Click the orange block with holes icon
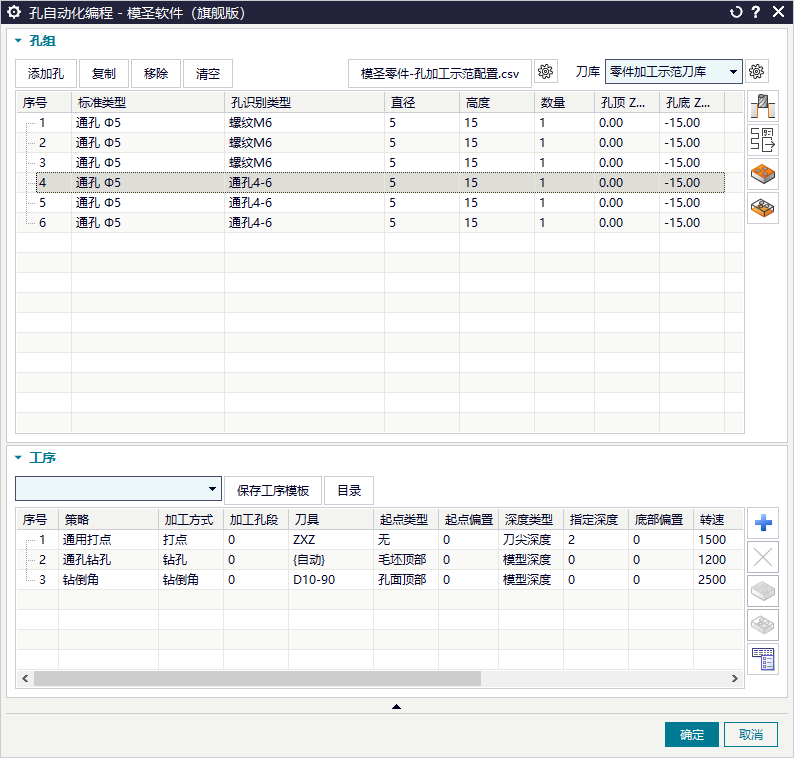Image resolution: width=794 pixels, height=758 pixels. coord(763,174)
